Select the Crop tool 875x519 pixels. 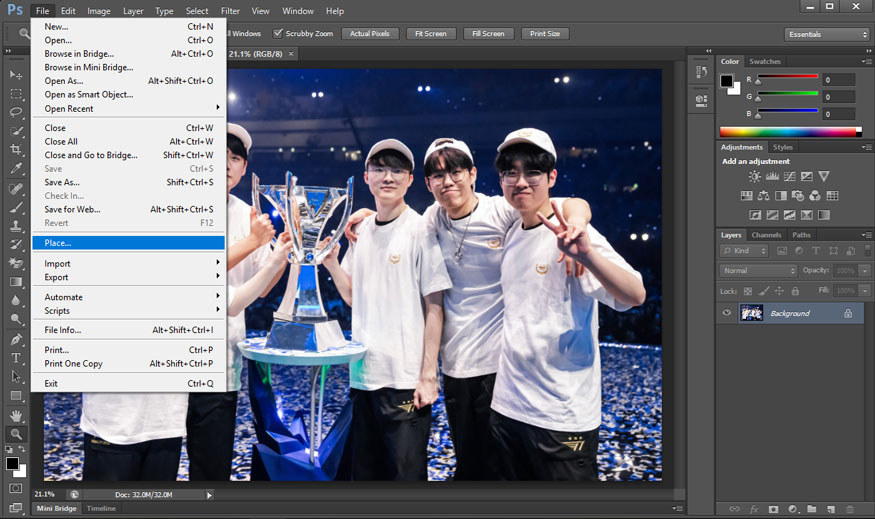[16, 150]
